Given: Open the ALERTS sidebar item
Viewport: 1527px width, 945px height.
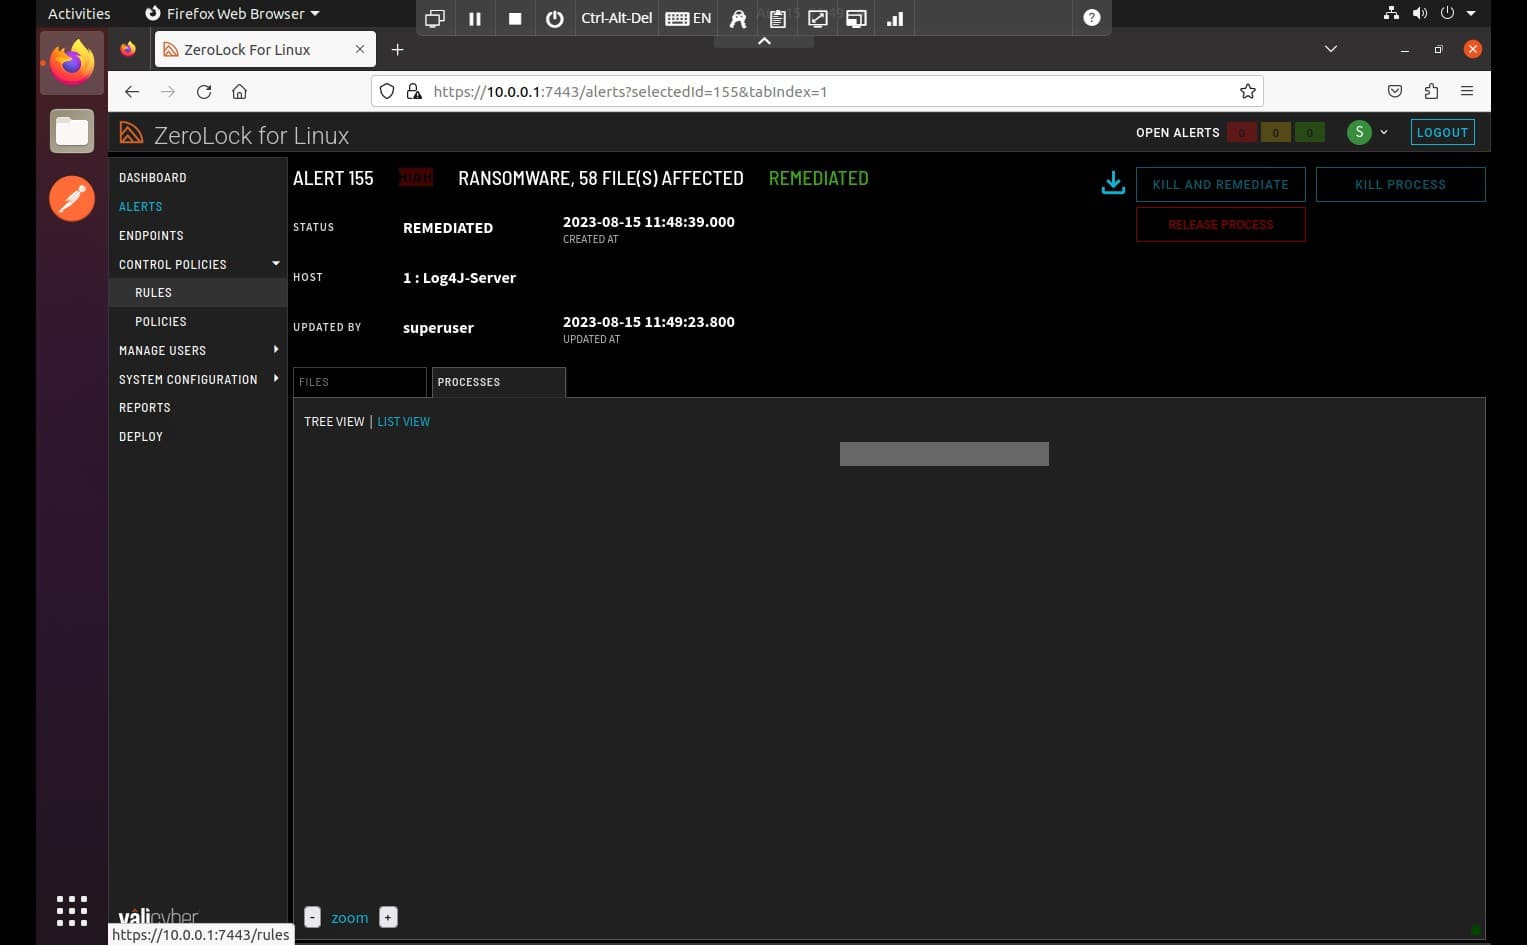Looking at the screenshot, I should pyautogui.click(x=140, y=207).
